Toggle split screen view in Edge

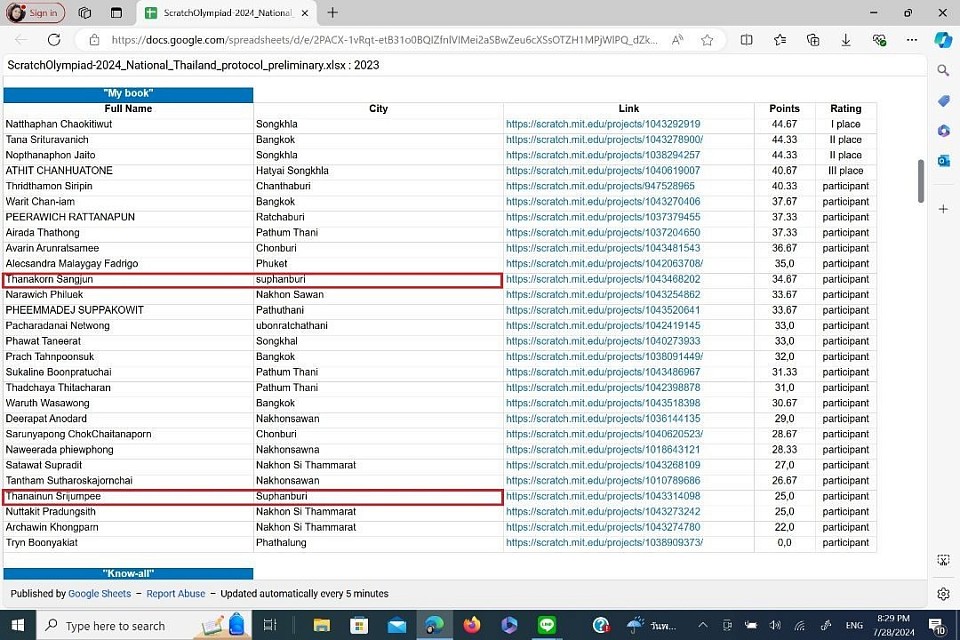pyautogui.click(x=746, y=40)
